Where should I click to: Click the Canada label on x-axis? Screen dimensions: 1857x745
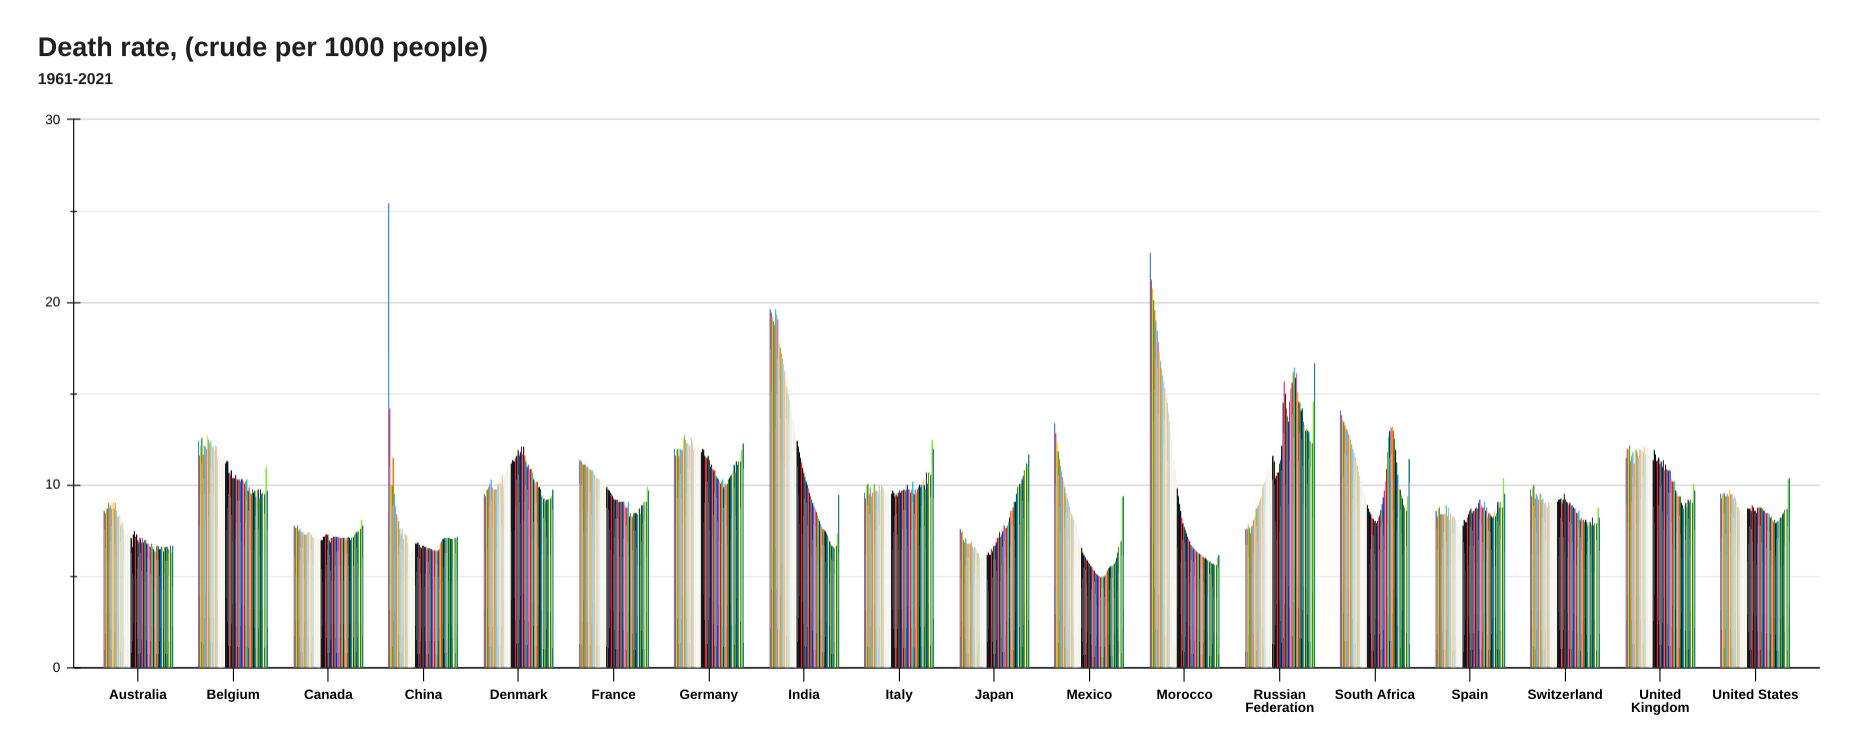point(328,694)
